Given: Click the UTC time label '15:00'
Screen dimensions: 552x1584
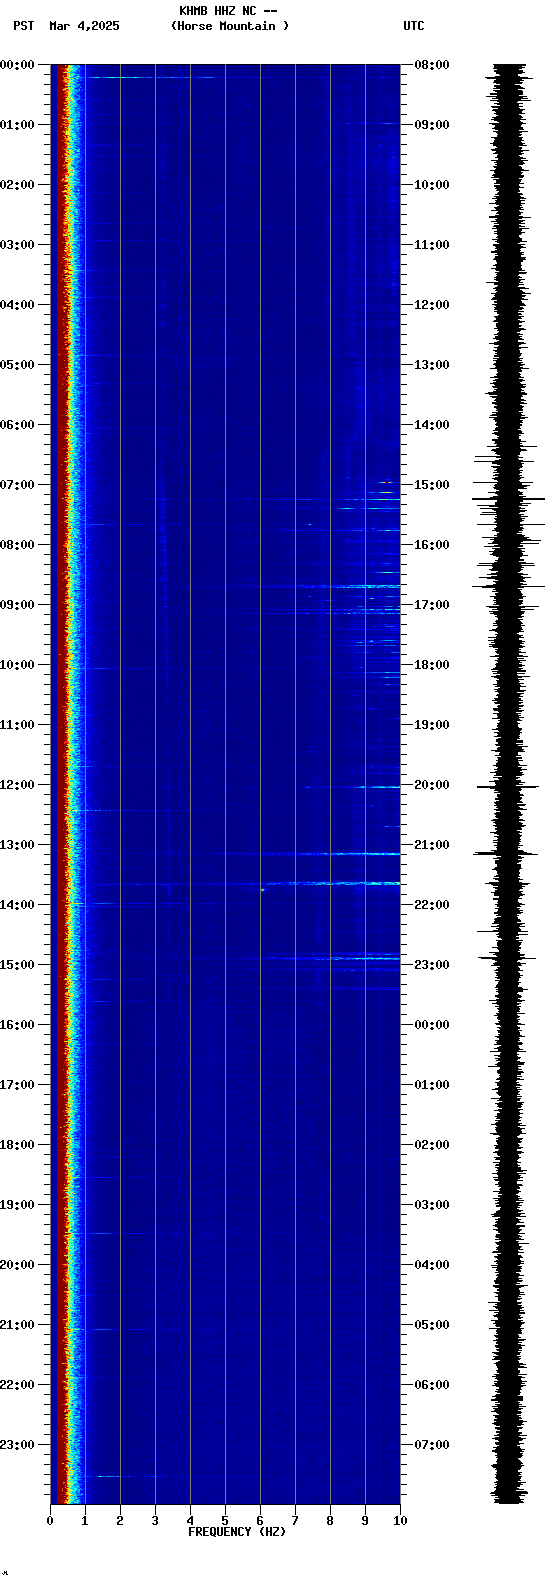Looking at the screenshot, I should pyautogui.click(x=432, y=485).
